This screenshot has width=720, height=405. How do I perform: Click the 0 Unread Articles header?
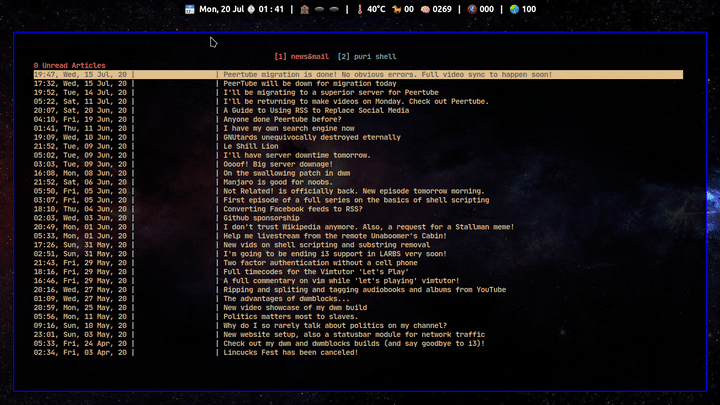(69, 66)
